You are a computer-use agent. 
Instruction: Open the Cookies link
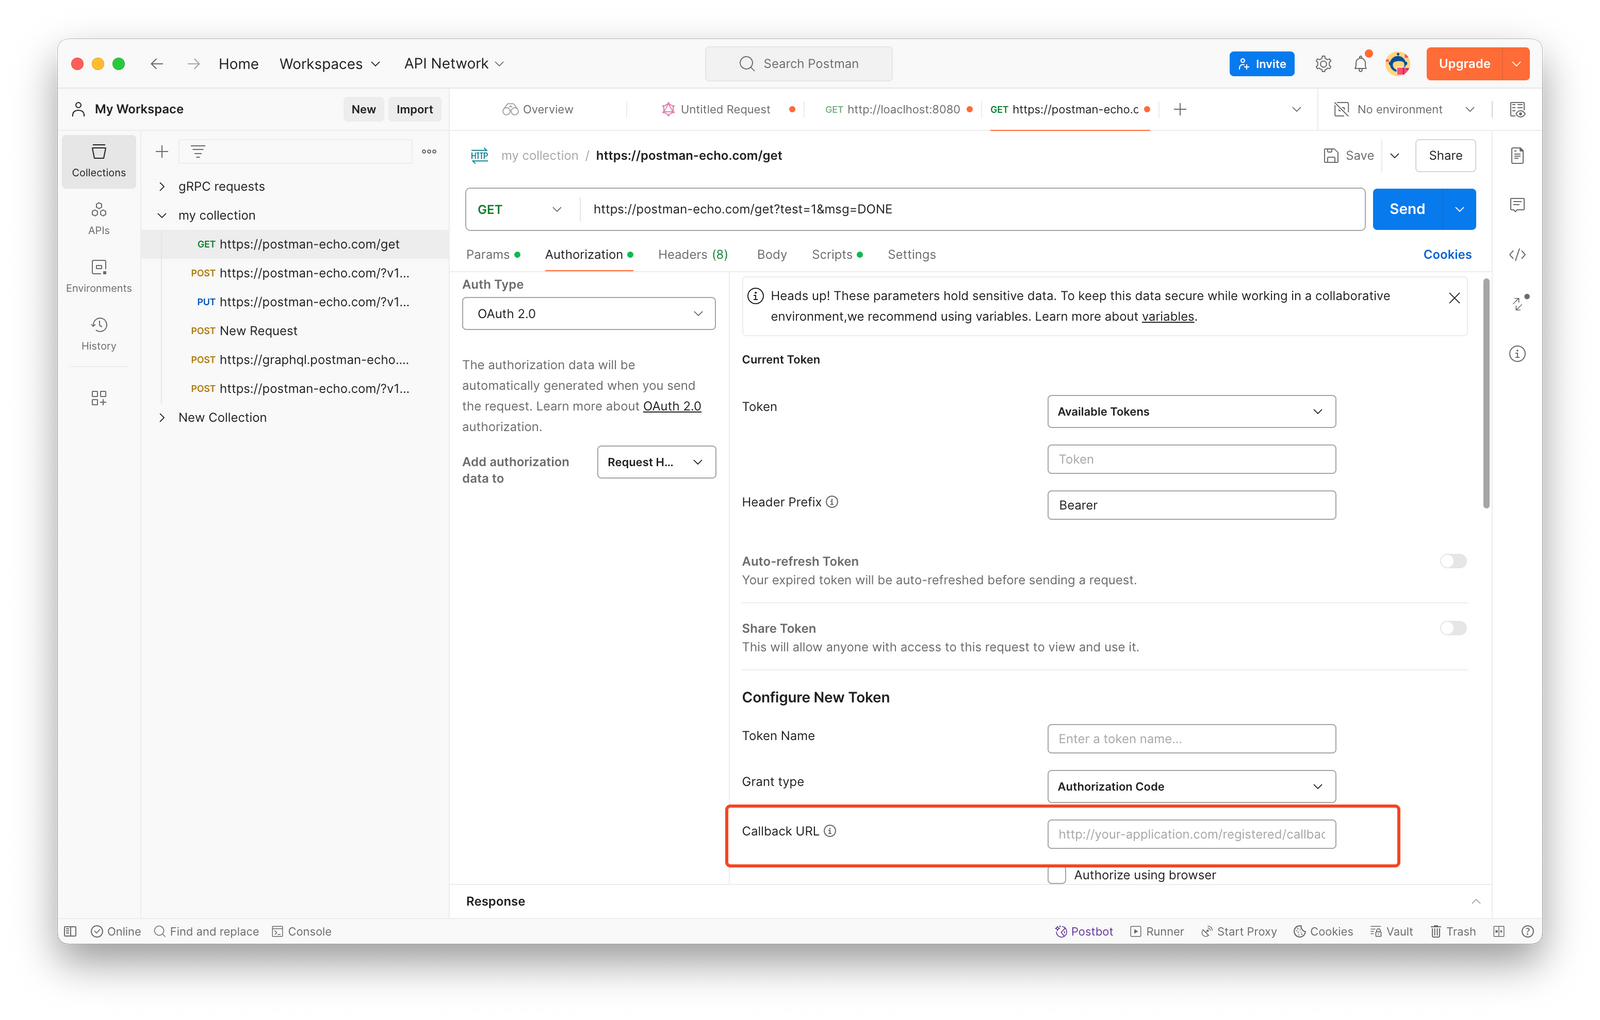pyautogui.click(x=1446, y=255)
